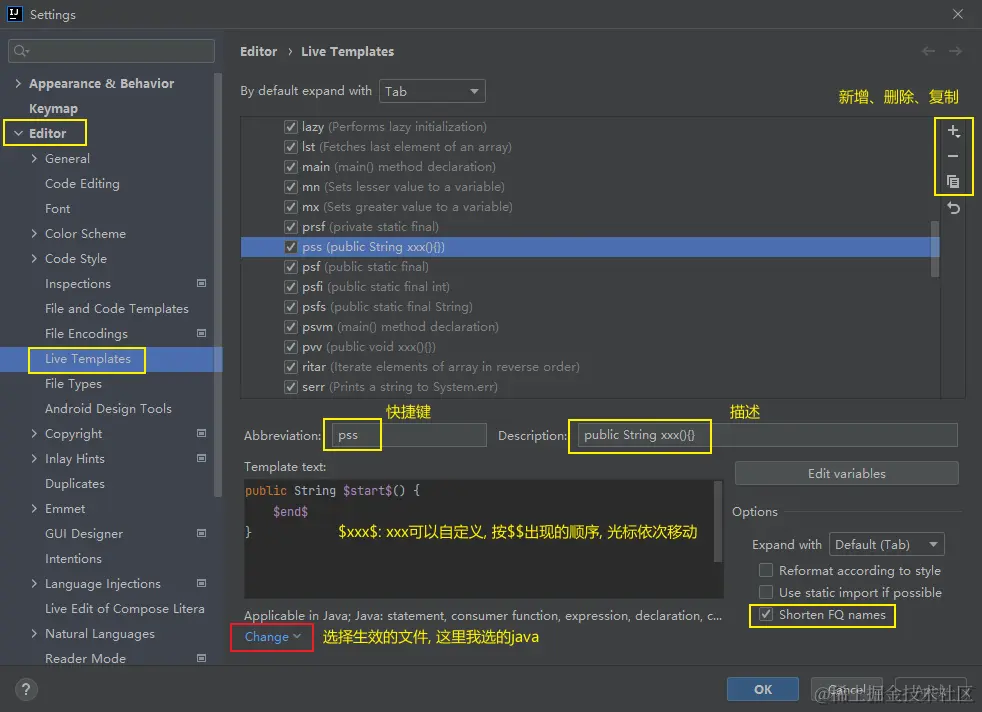Click project-level icon beside Inspections
The image size is (982, 712).
point(202,284)
